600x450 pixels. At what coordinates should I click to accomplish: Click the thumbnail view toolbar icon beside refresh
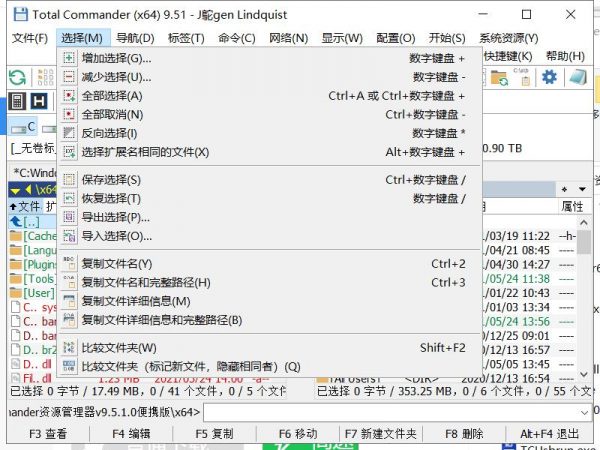click(46, 78)
